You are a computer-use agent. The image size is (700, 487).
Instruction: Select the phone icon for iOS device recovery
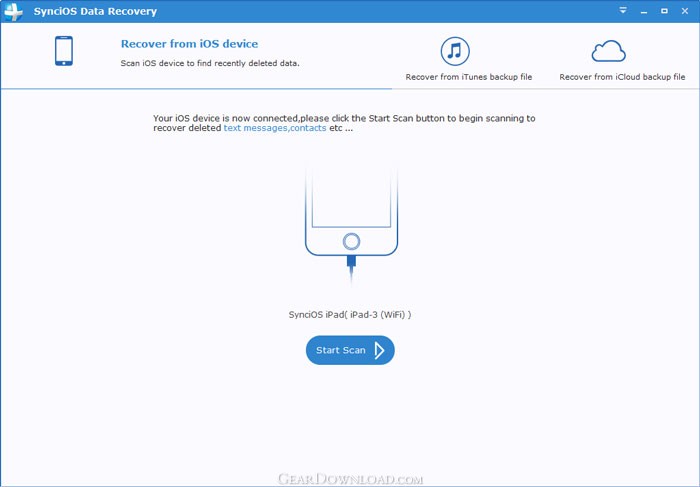(x=64, y=51)
